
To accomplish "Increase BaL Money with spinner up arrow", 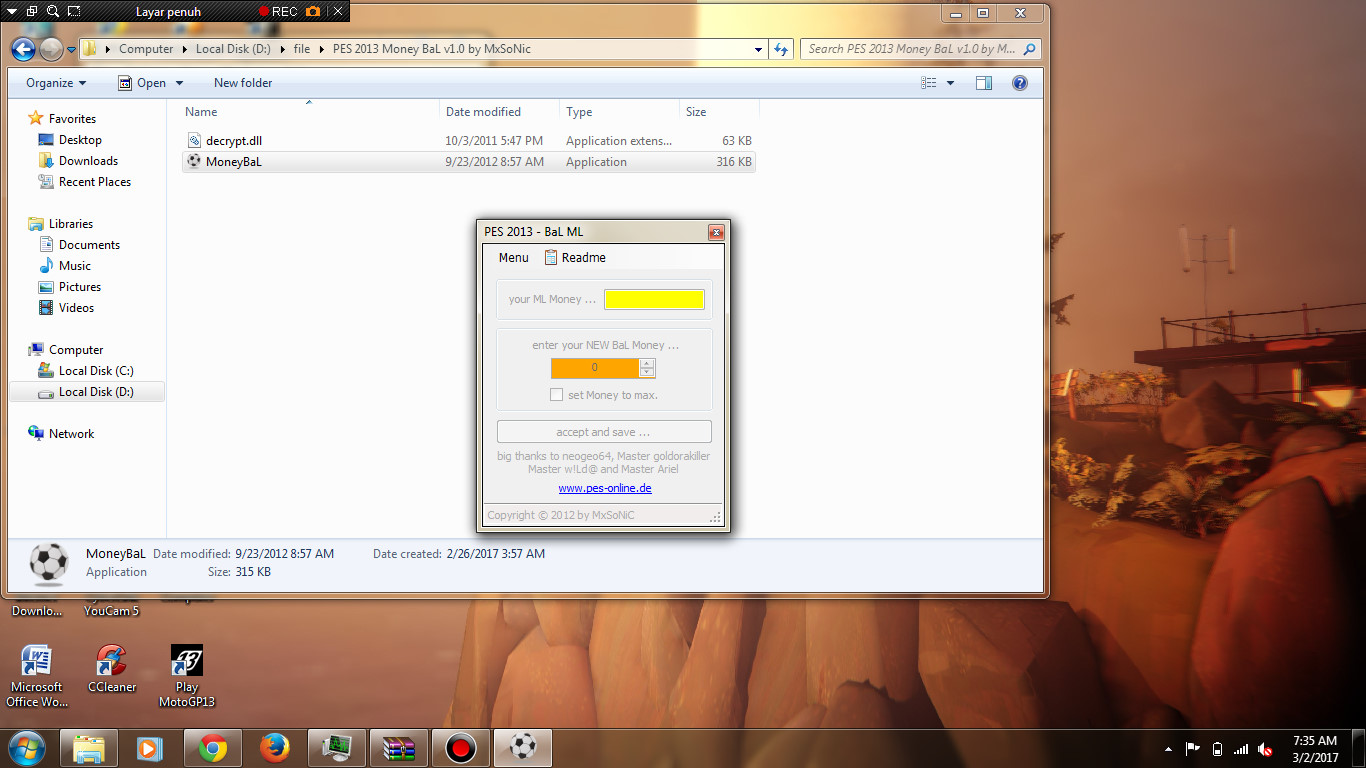I will coord(647,363).
